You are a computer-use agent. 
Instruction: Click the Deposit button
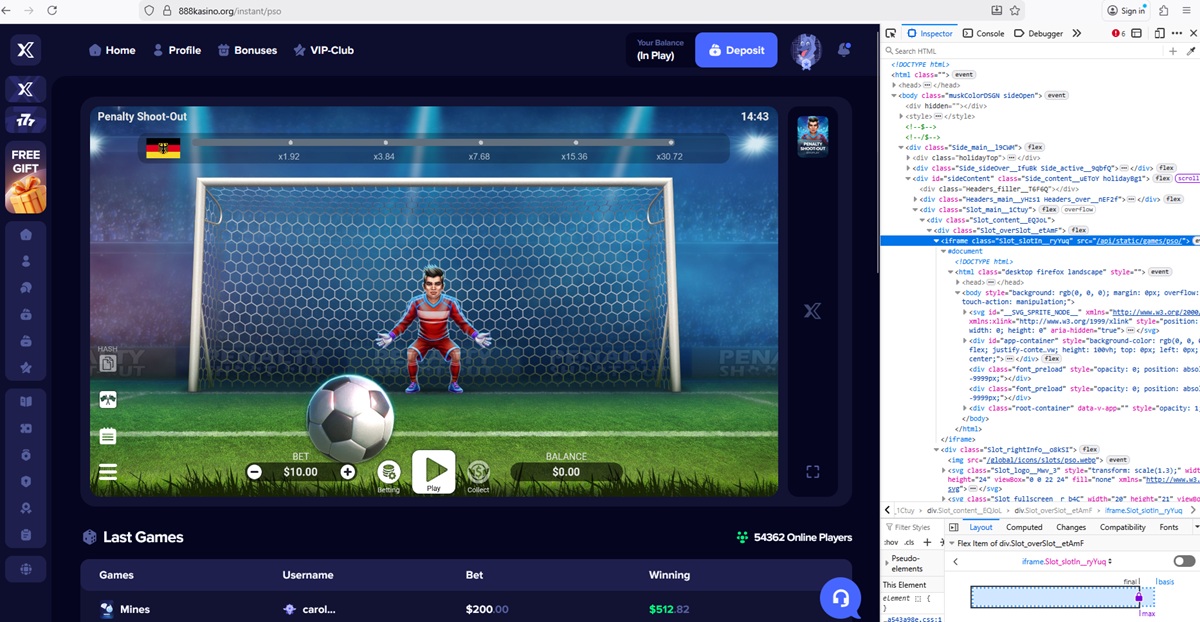tap(736, 50)
